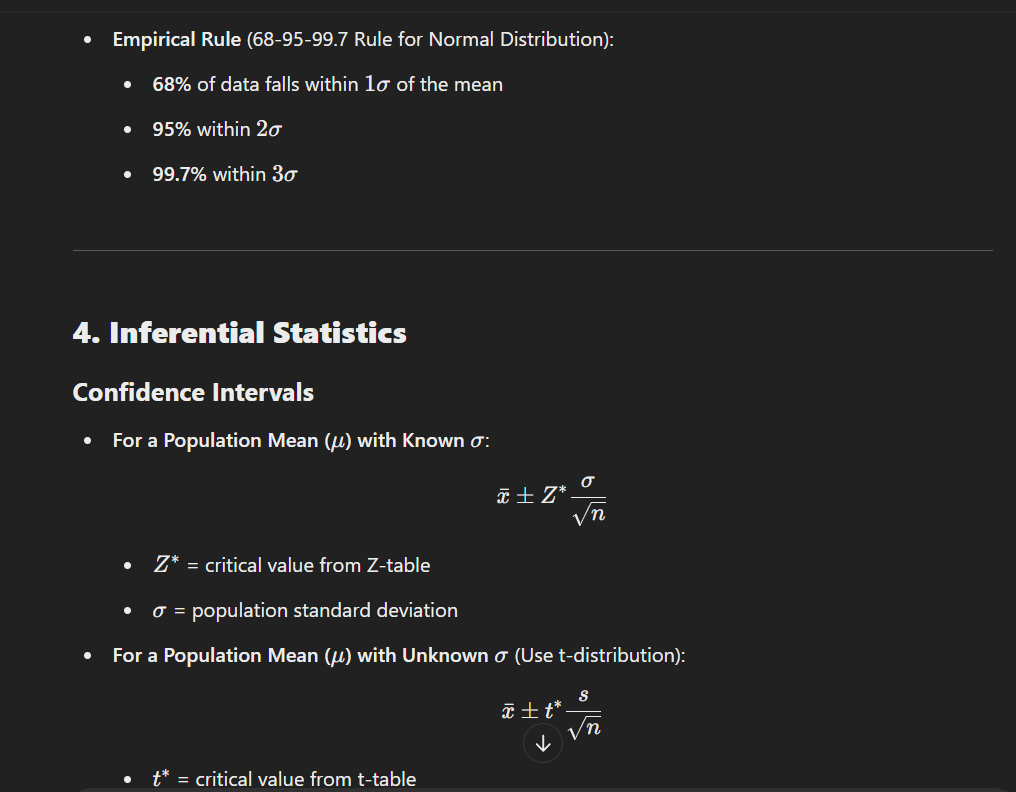Select the '99.7% within 3σ' bullet
Viewport: 1016px width, 792px height.
[x=225, y=174]
